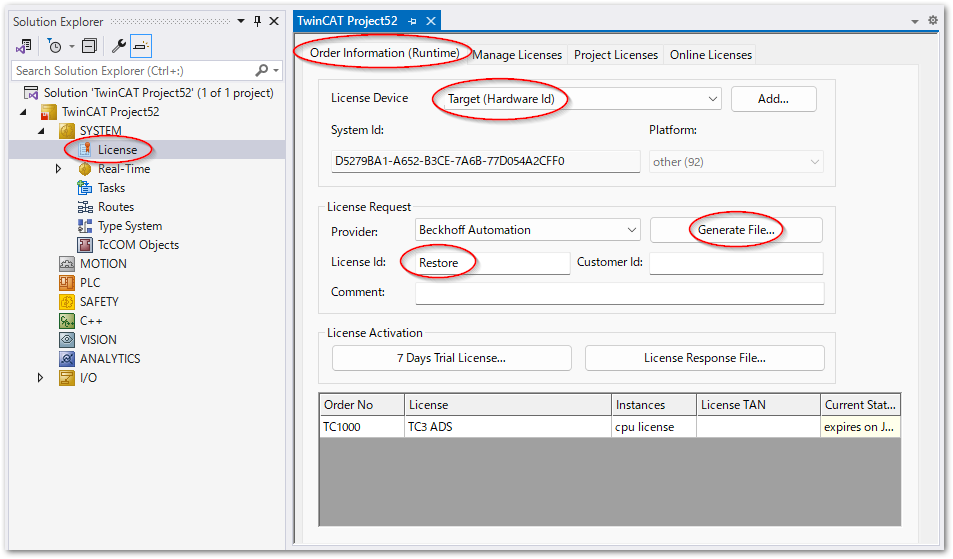The width and height of the screenshot is (953, 559).
Task: Click the 7 Days Trial License button
Action: pos(451,358)
